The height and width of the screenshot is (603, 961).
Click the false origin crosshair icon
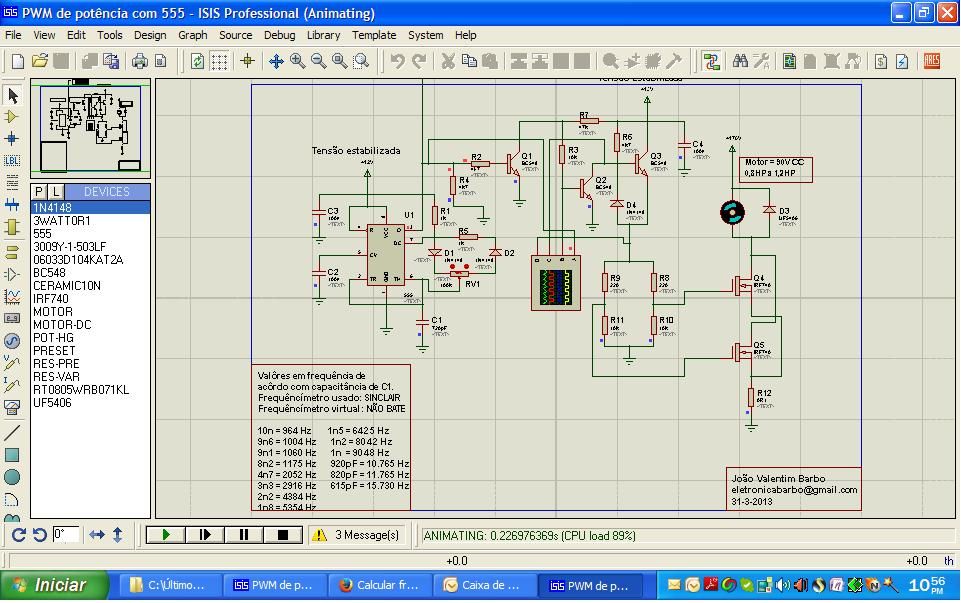[248, 61]
